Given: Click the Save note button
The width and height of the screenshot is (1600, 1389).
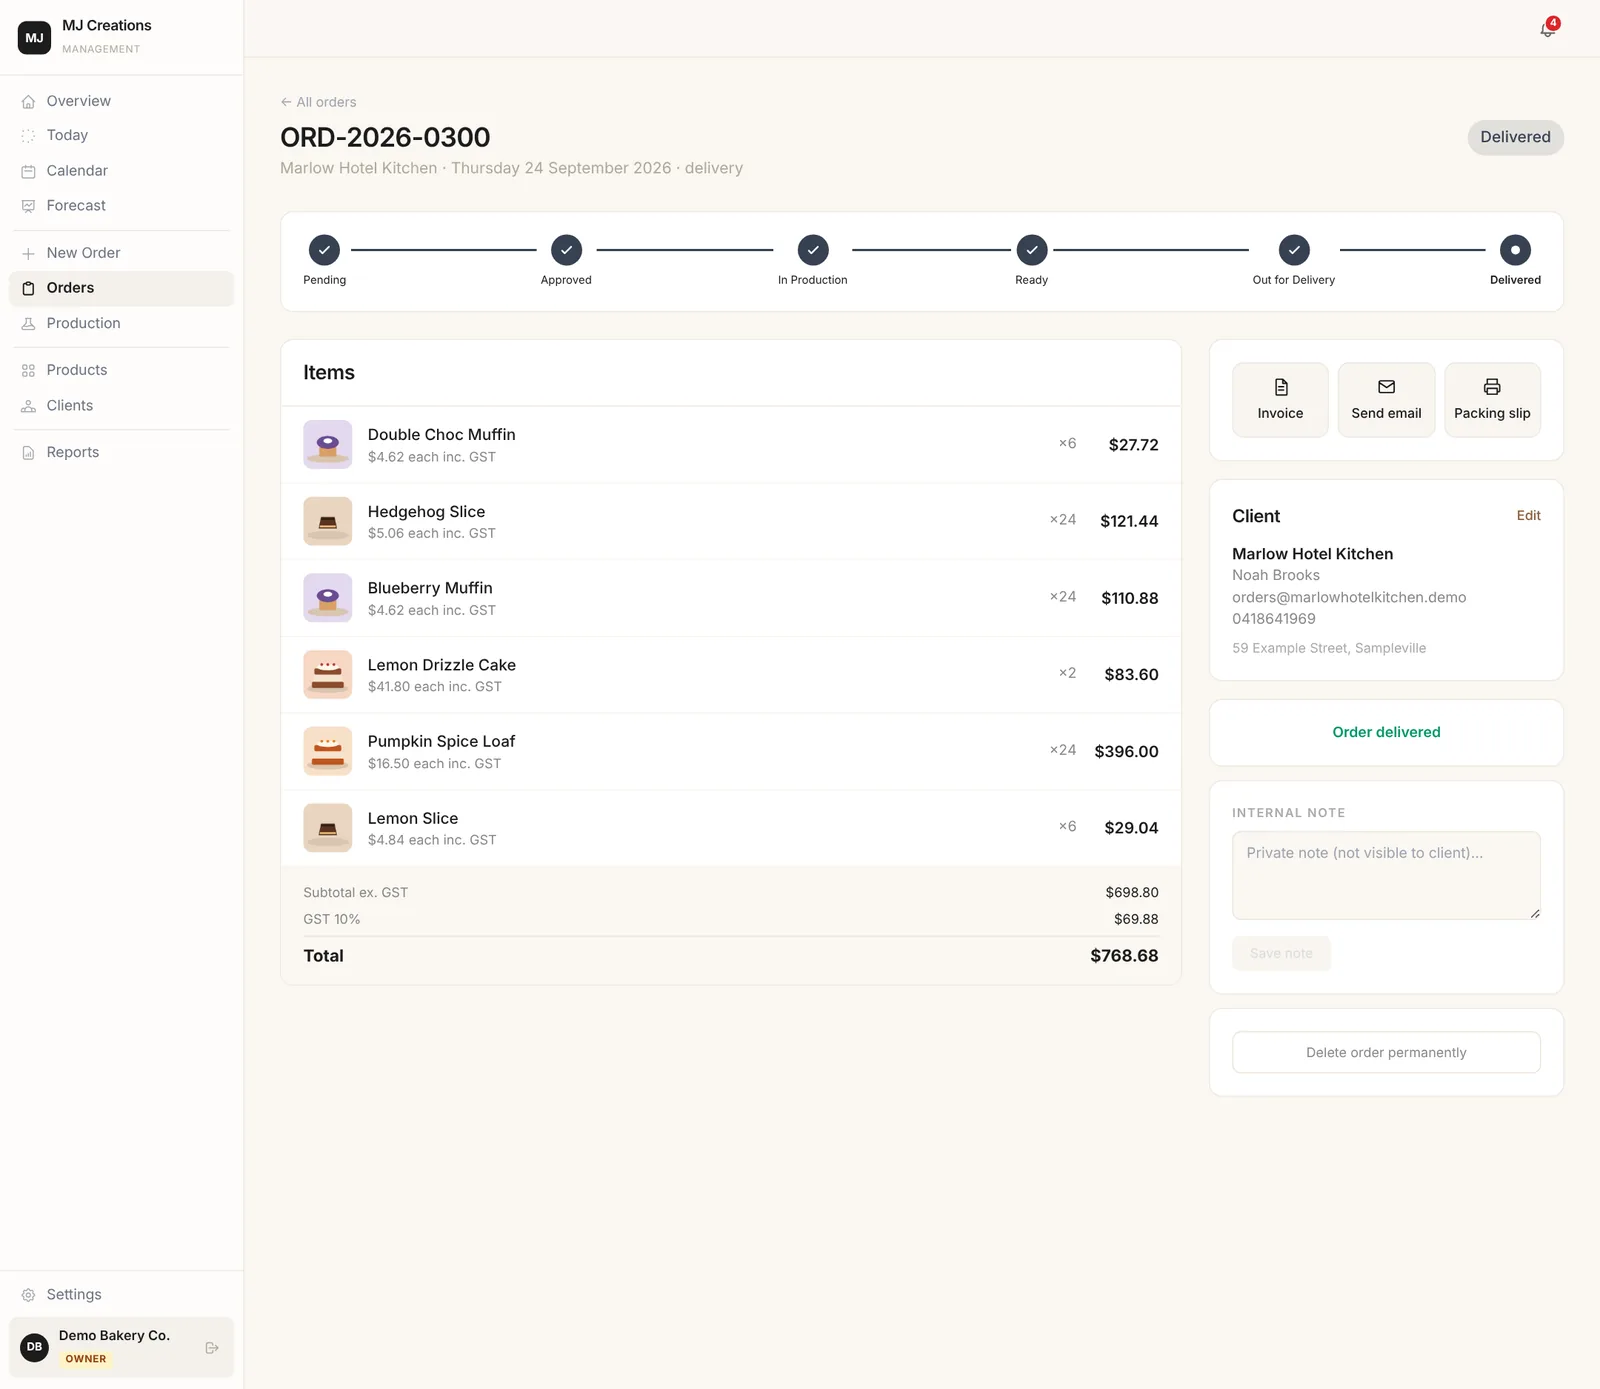Looking at the screenshot, I should (x=1281, y=953).
